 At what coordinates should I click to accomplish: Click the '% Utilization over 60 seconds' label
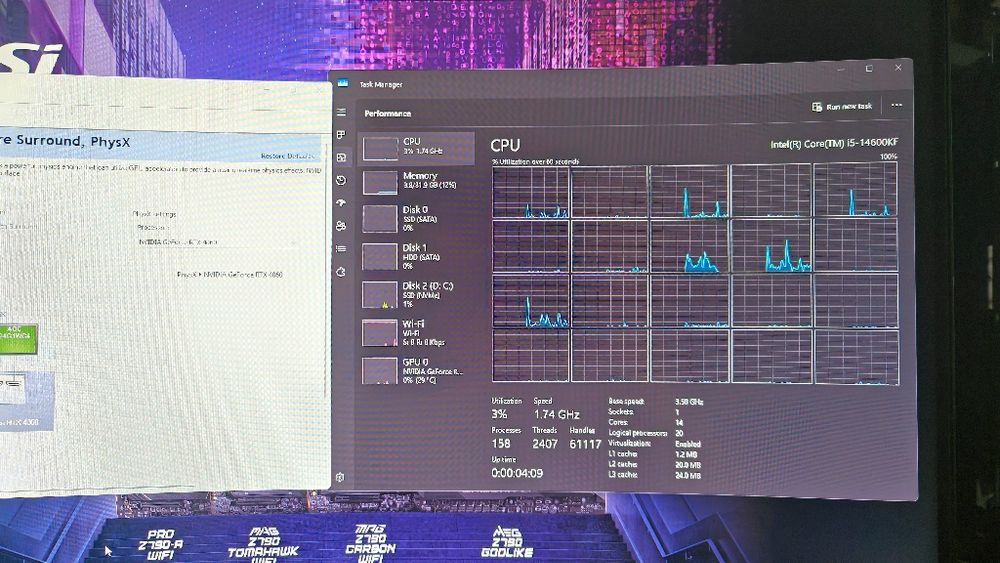(536, 161)
